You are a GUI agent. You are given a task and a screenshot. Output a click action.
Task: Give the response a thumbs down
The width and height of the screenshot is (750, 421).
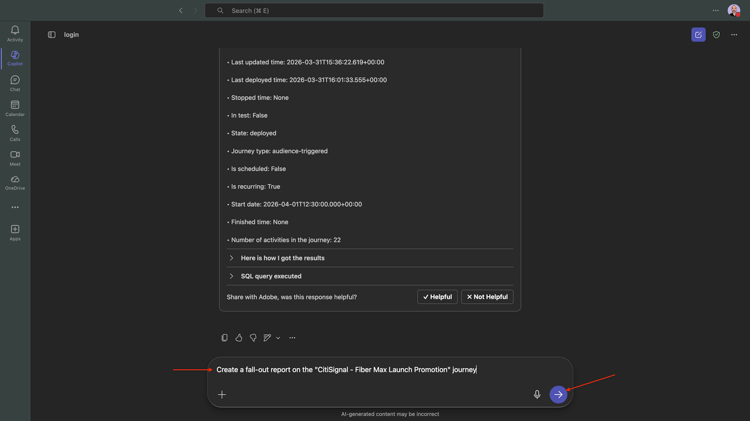pos(253,338)
